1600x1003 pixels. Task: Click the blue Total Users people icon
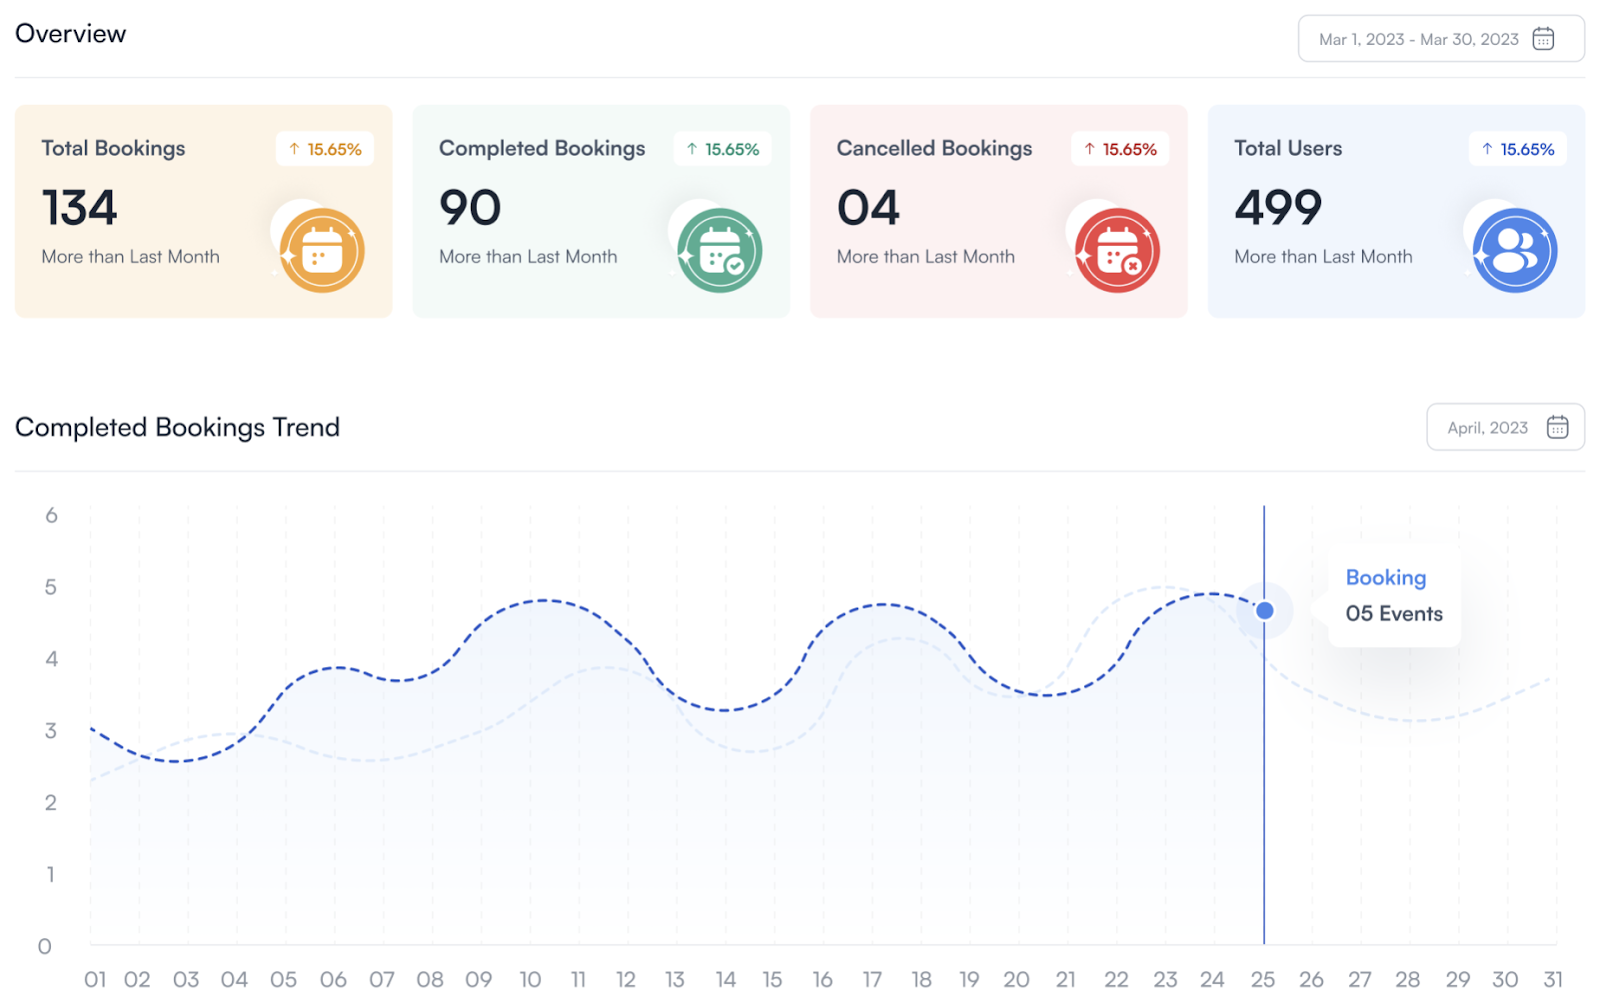coord(1514,250)
